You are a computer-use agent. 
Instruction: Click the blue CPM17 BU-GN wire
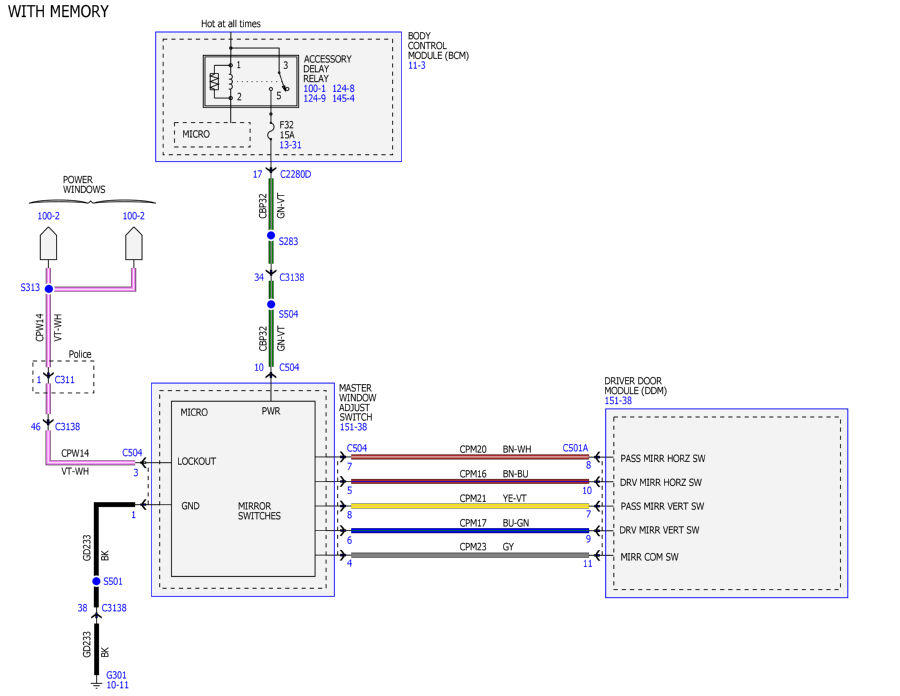[x=470, y=530]
